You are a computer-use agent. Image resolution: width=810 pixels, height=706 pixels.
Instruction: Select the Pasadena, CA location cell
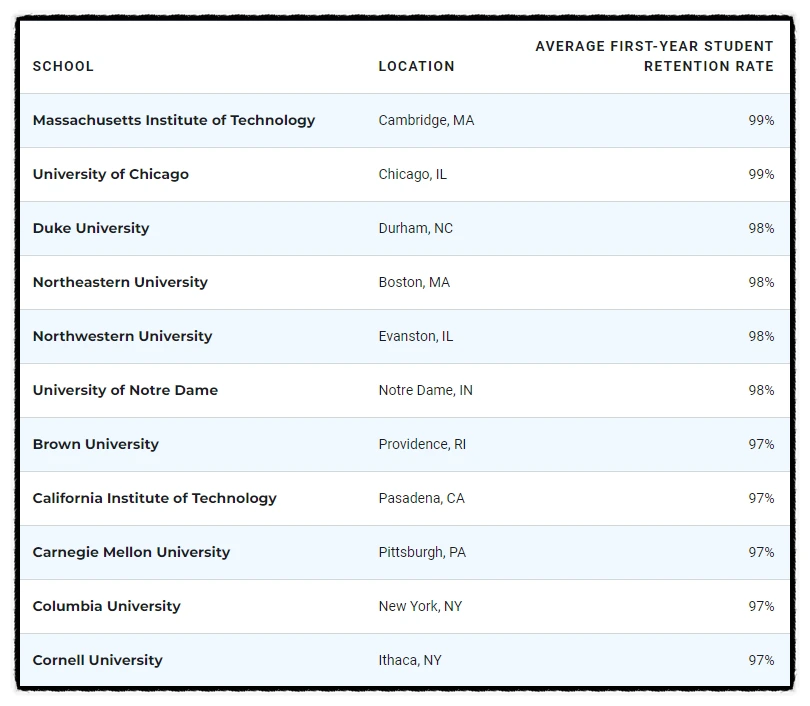point(421,498)
